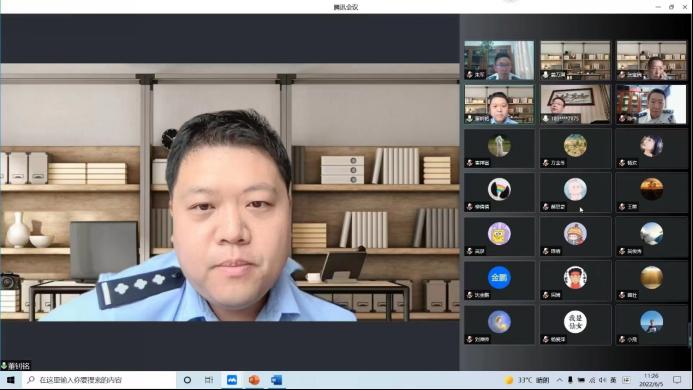The image size is (693, 390).
Task: Open Word from the taskbar
Action: pyautogui.click(x=276, y=380)
